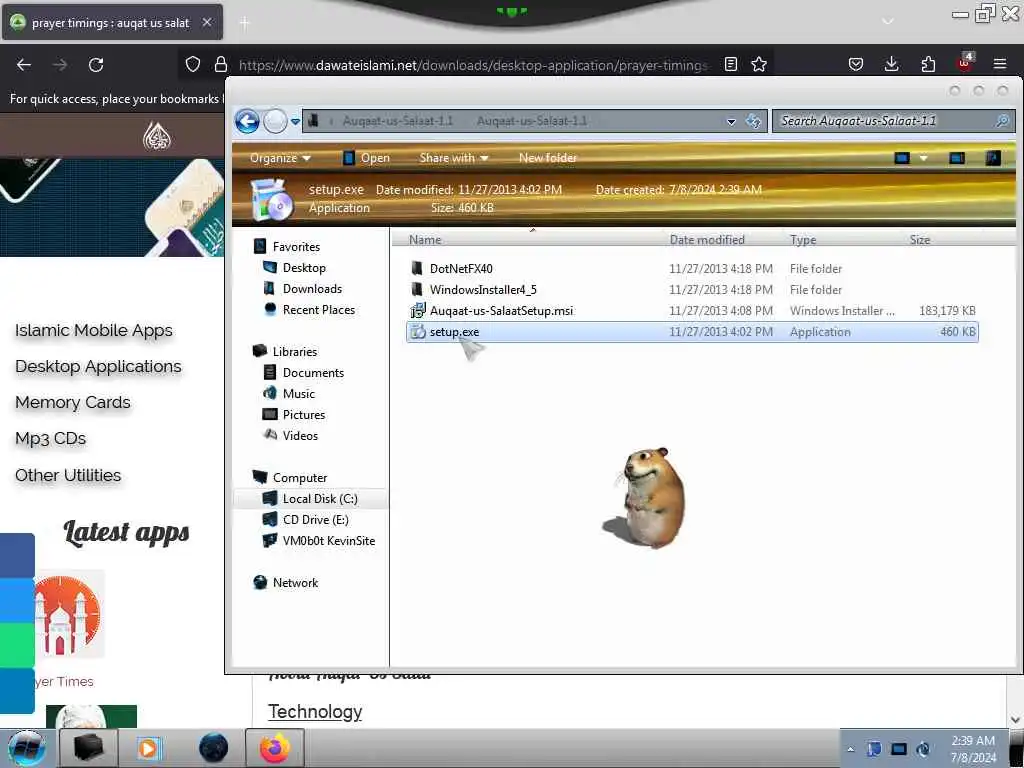1024x768 pixels.
Task: Bookmark this page with star icon
Action: [x=759, y=64]
